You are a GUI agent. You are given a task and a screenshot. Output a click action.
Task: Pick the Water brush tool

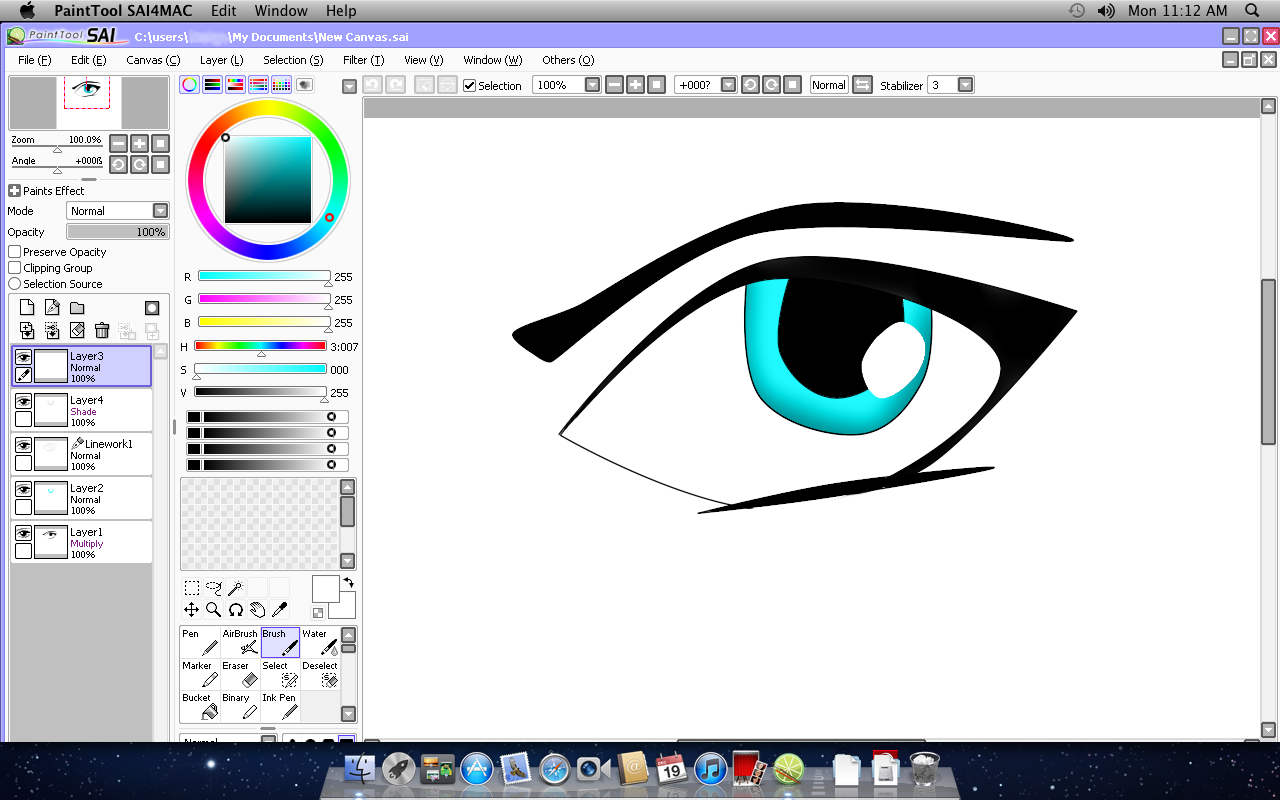click(320, 642)
